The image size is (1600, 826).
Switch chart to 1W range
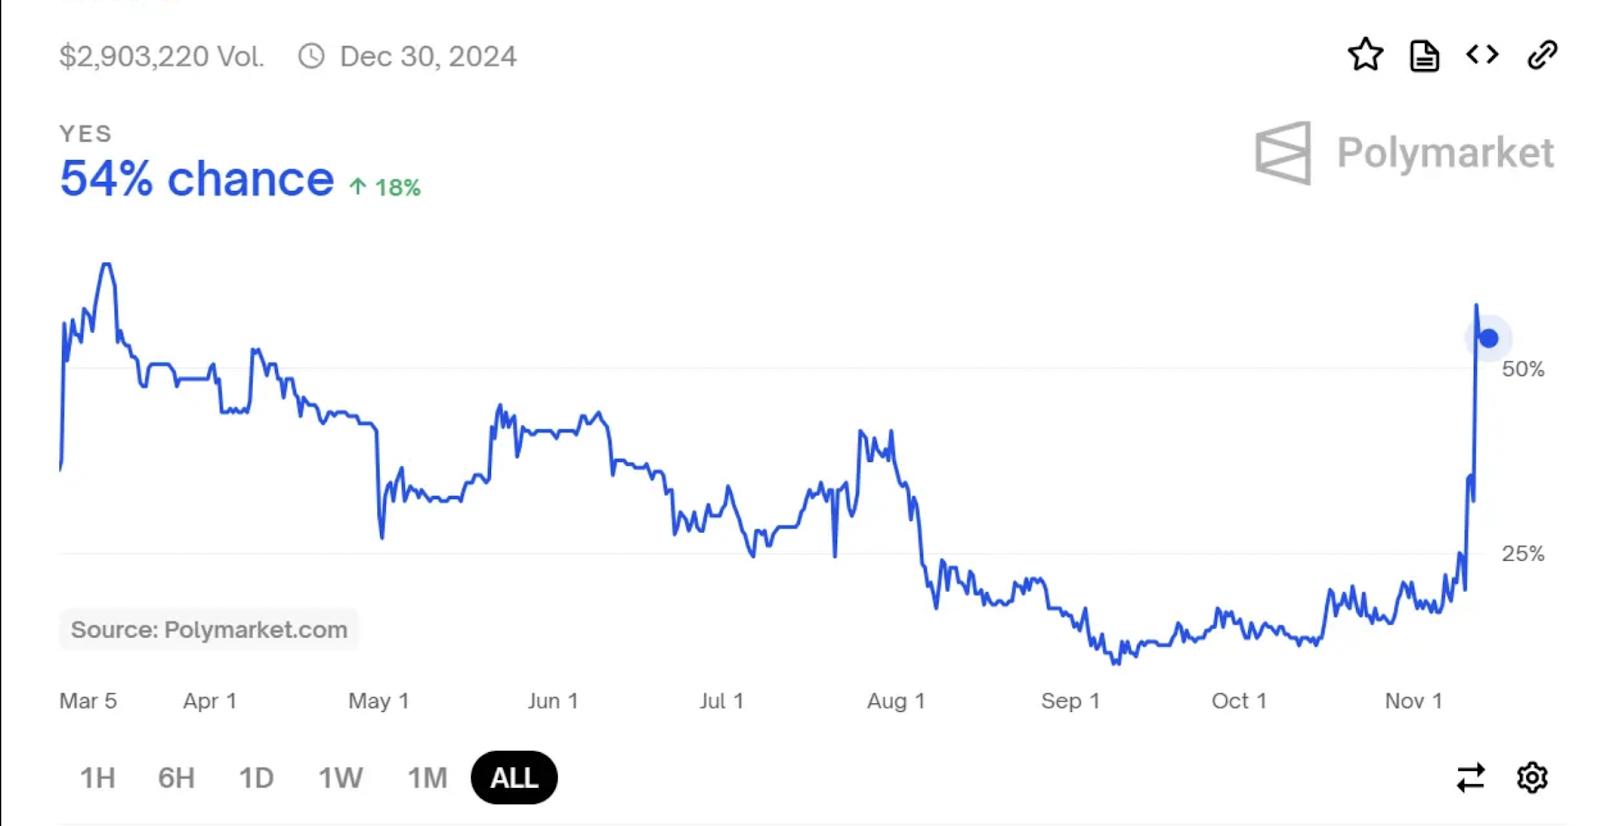pyautogui.click(x=340, y=778)
